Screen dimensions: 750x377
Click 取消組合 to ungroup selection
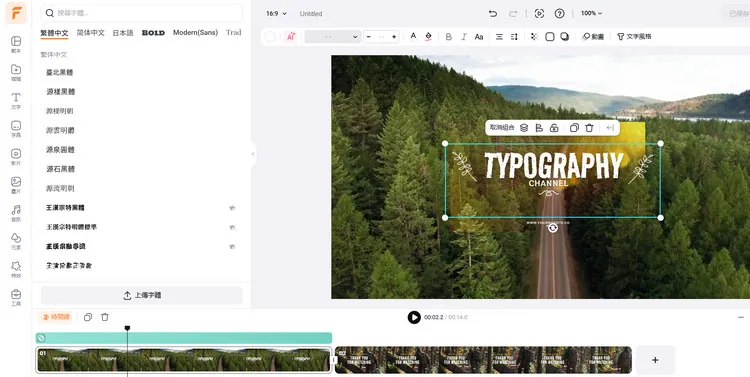[502, 128]
